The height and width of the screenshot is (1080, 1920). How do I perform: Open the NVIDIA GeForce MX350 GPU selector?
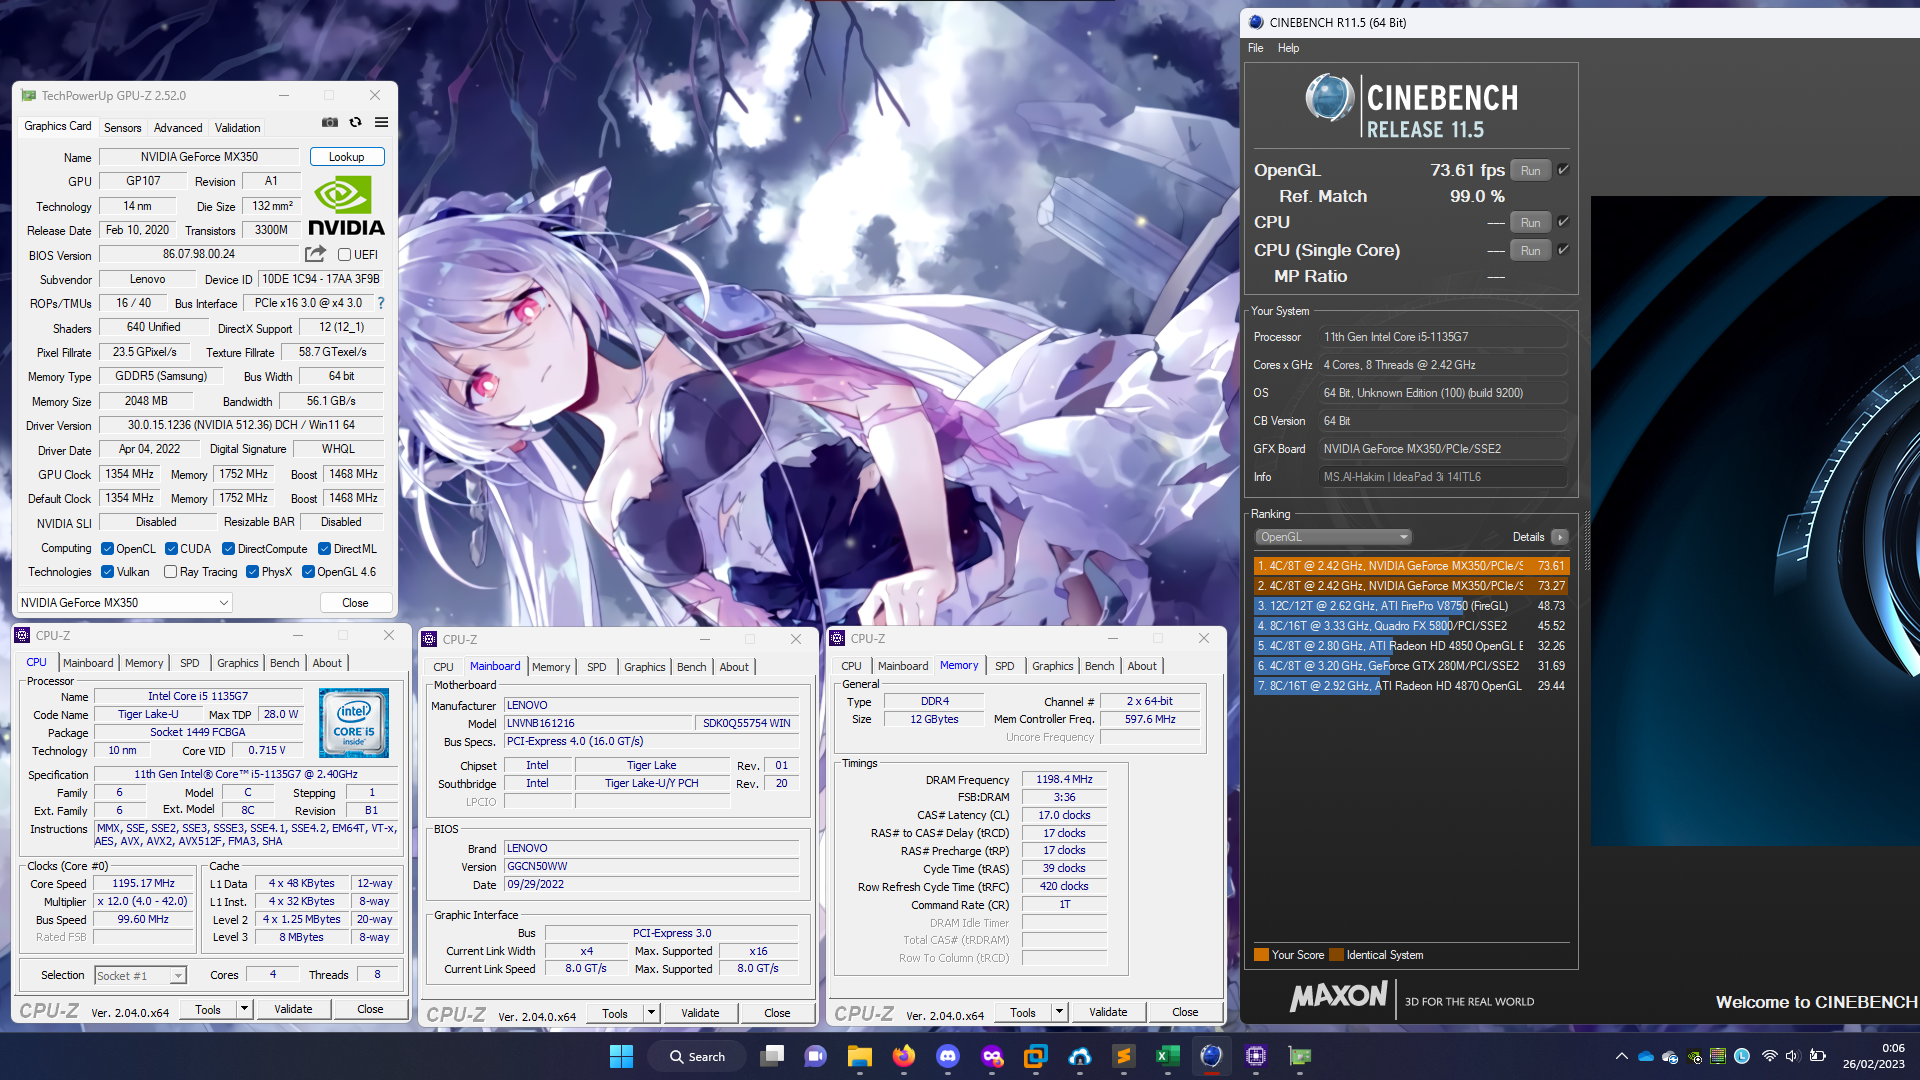coord(125,603)
